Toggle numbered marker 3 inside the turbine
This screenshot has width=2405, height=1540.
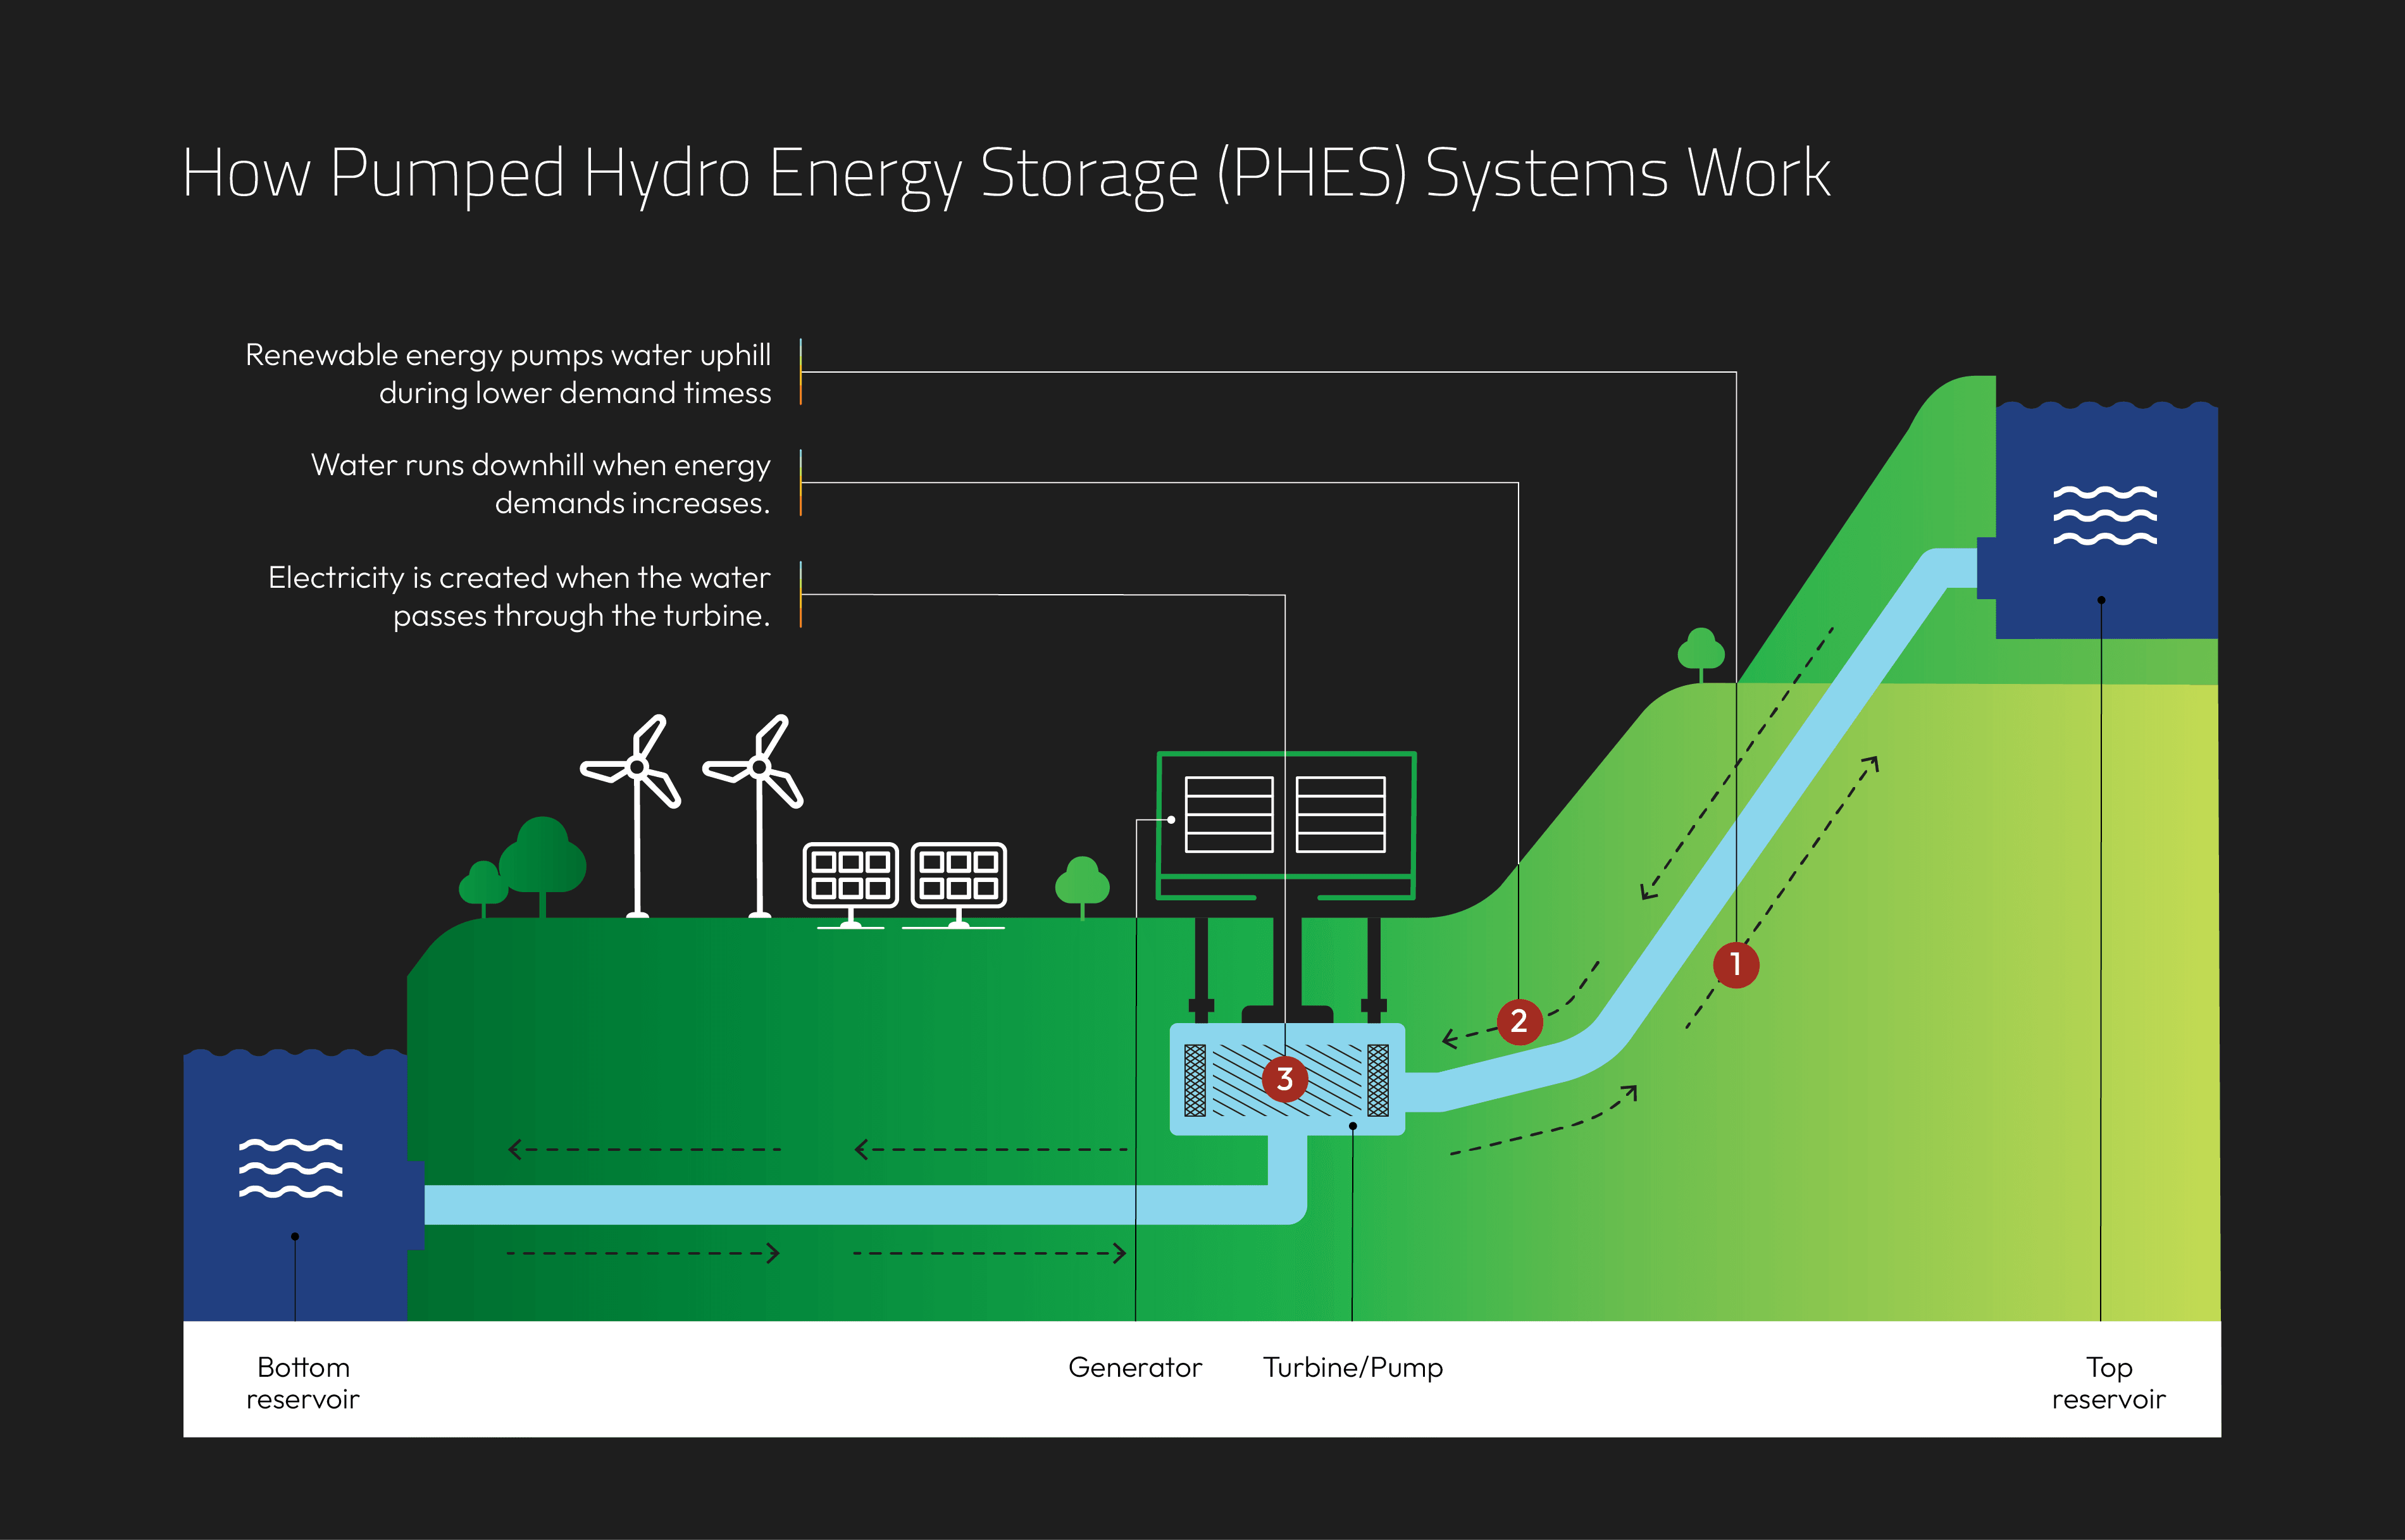click(x=1285, y=1078)
